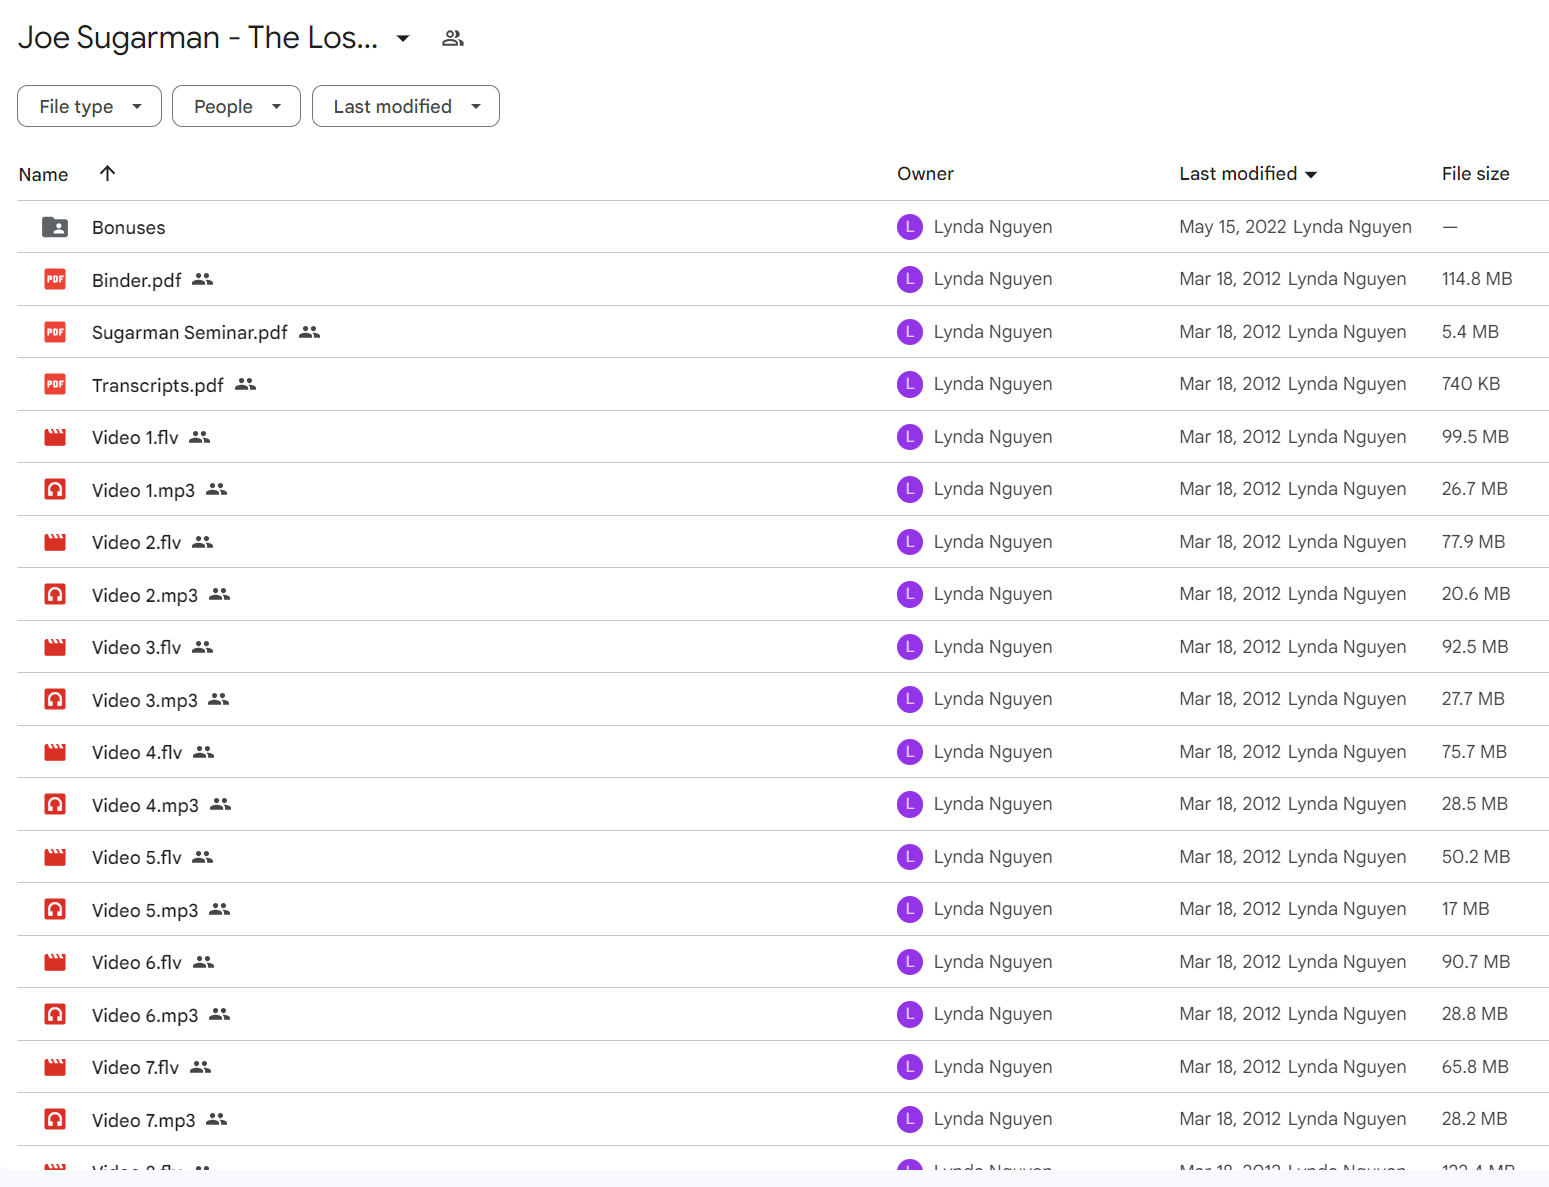Click the audio icon for Video 5.mp3

[x=55, y=909]
